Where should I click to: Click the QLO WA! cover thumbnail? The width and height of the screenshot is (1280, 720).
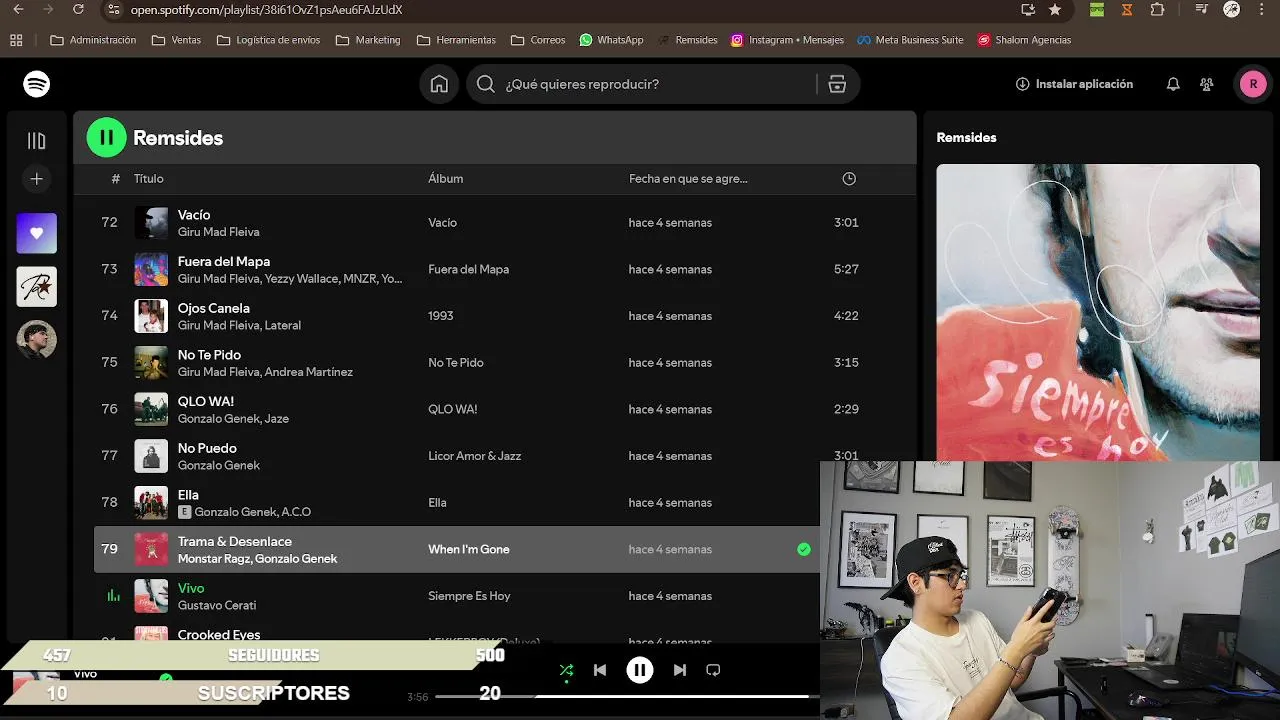point(151,409)
